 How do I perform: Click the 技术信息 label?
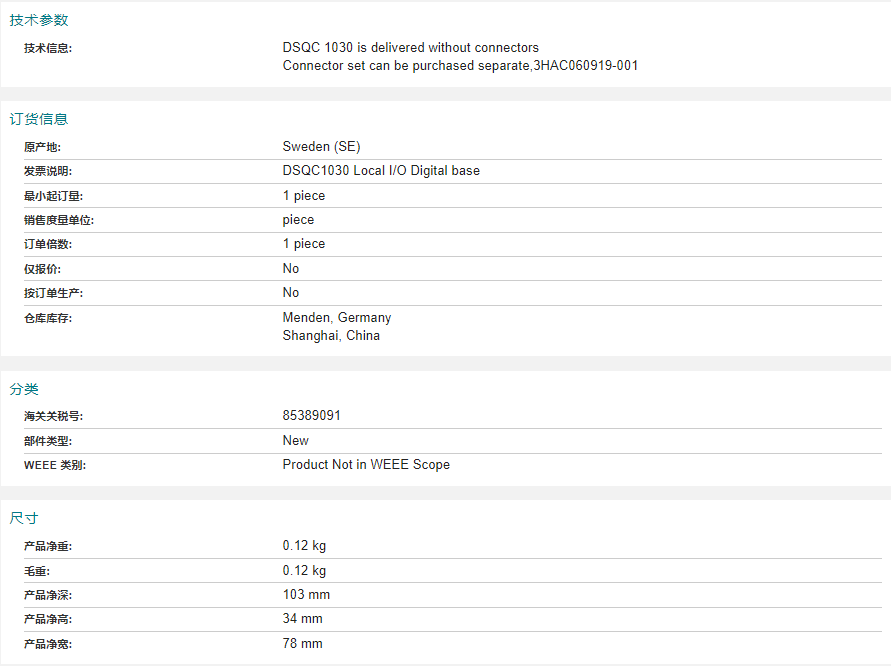pyautogui.click(x=48, y=48)
